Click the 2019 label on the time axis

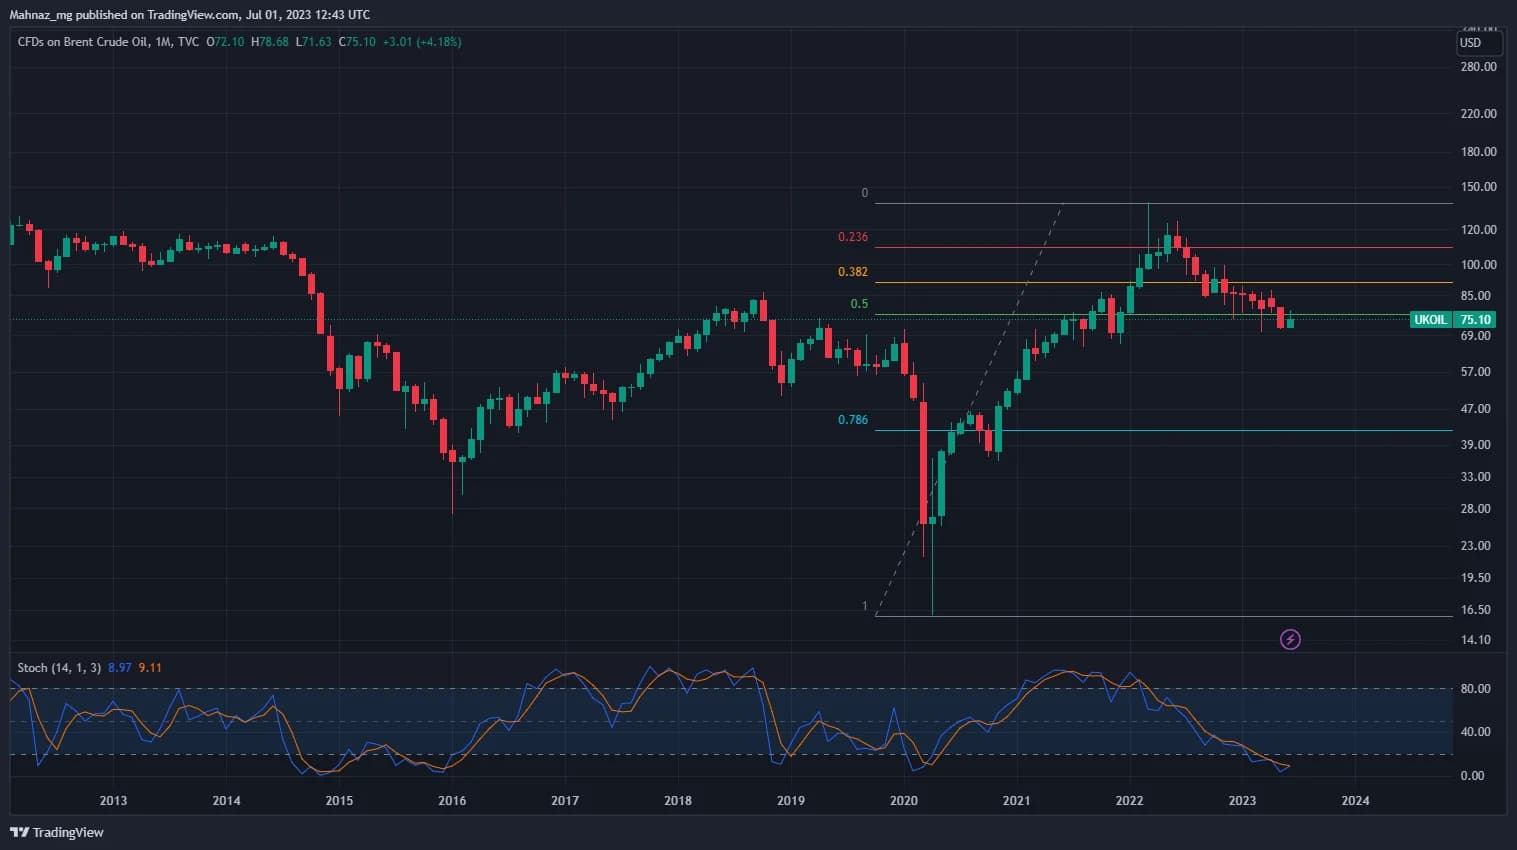pos(791,800)
